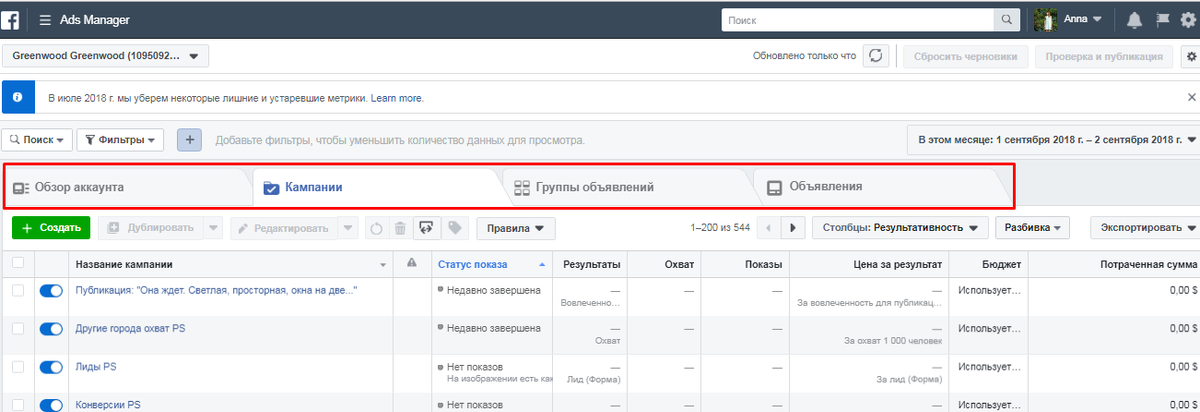Click the add filters text field

(400, 140)
